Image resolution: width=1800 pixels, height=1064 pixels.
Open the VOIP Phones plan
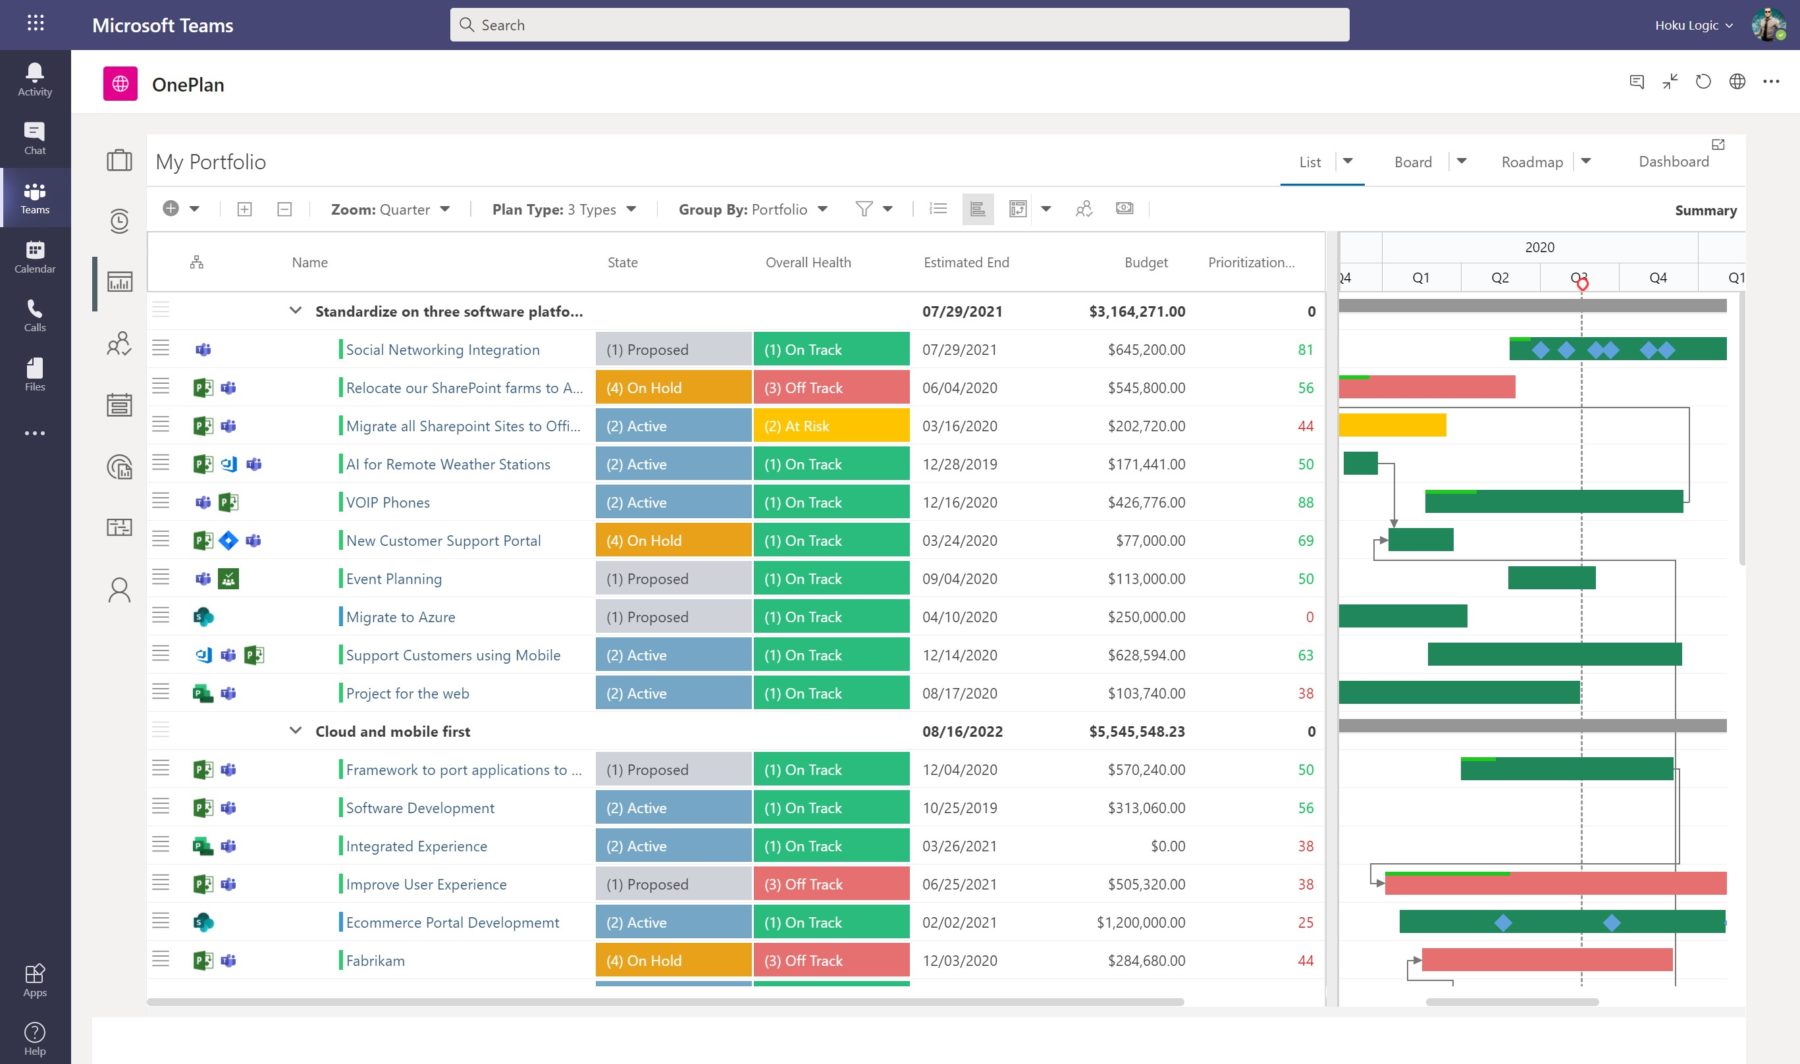coord(388,502)
